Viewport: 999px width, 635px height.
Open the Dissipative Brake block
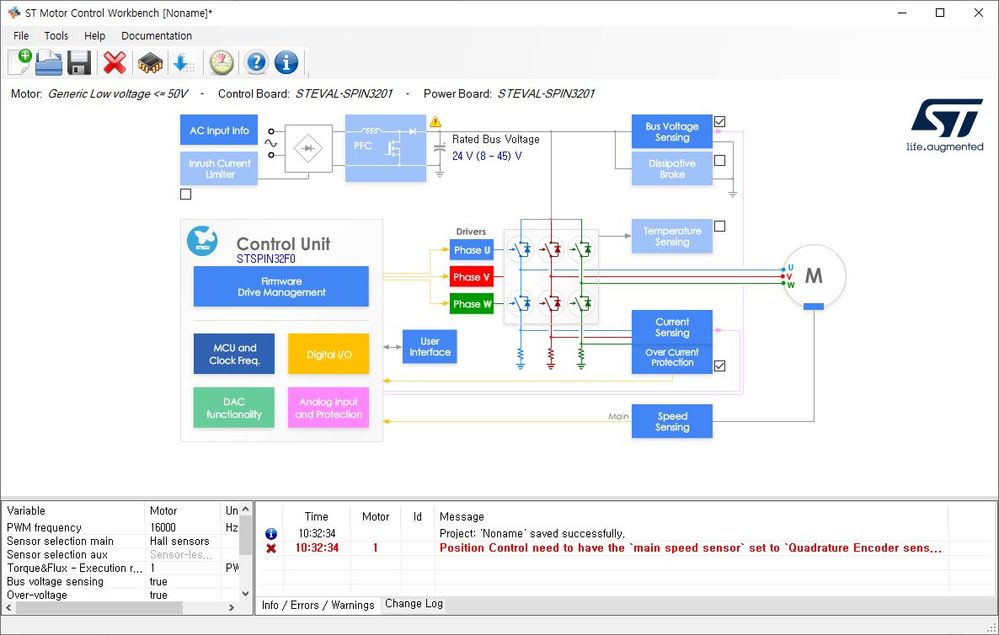tap(672, 169)
